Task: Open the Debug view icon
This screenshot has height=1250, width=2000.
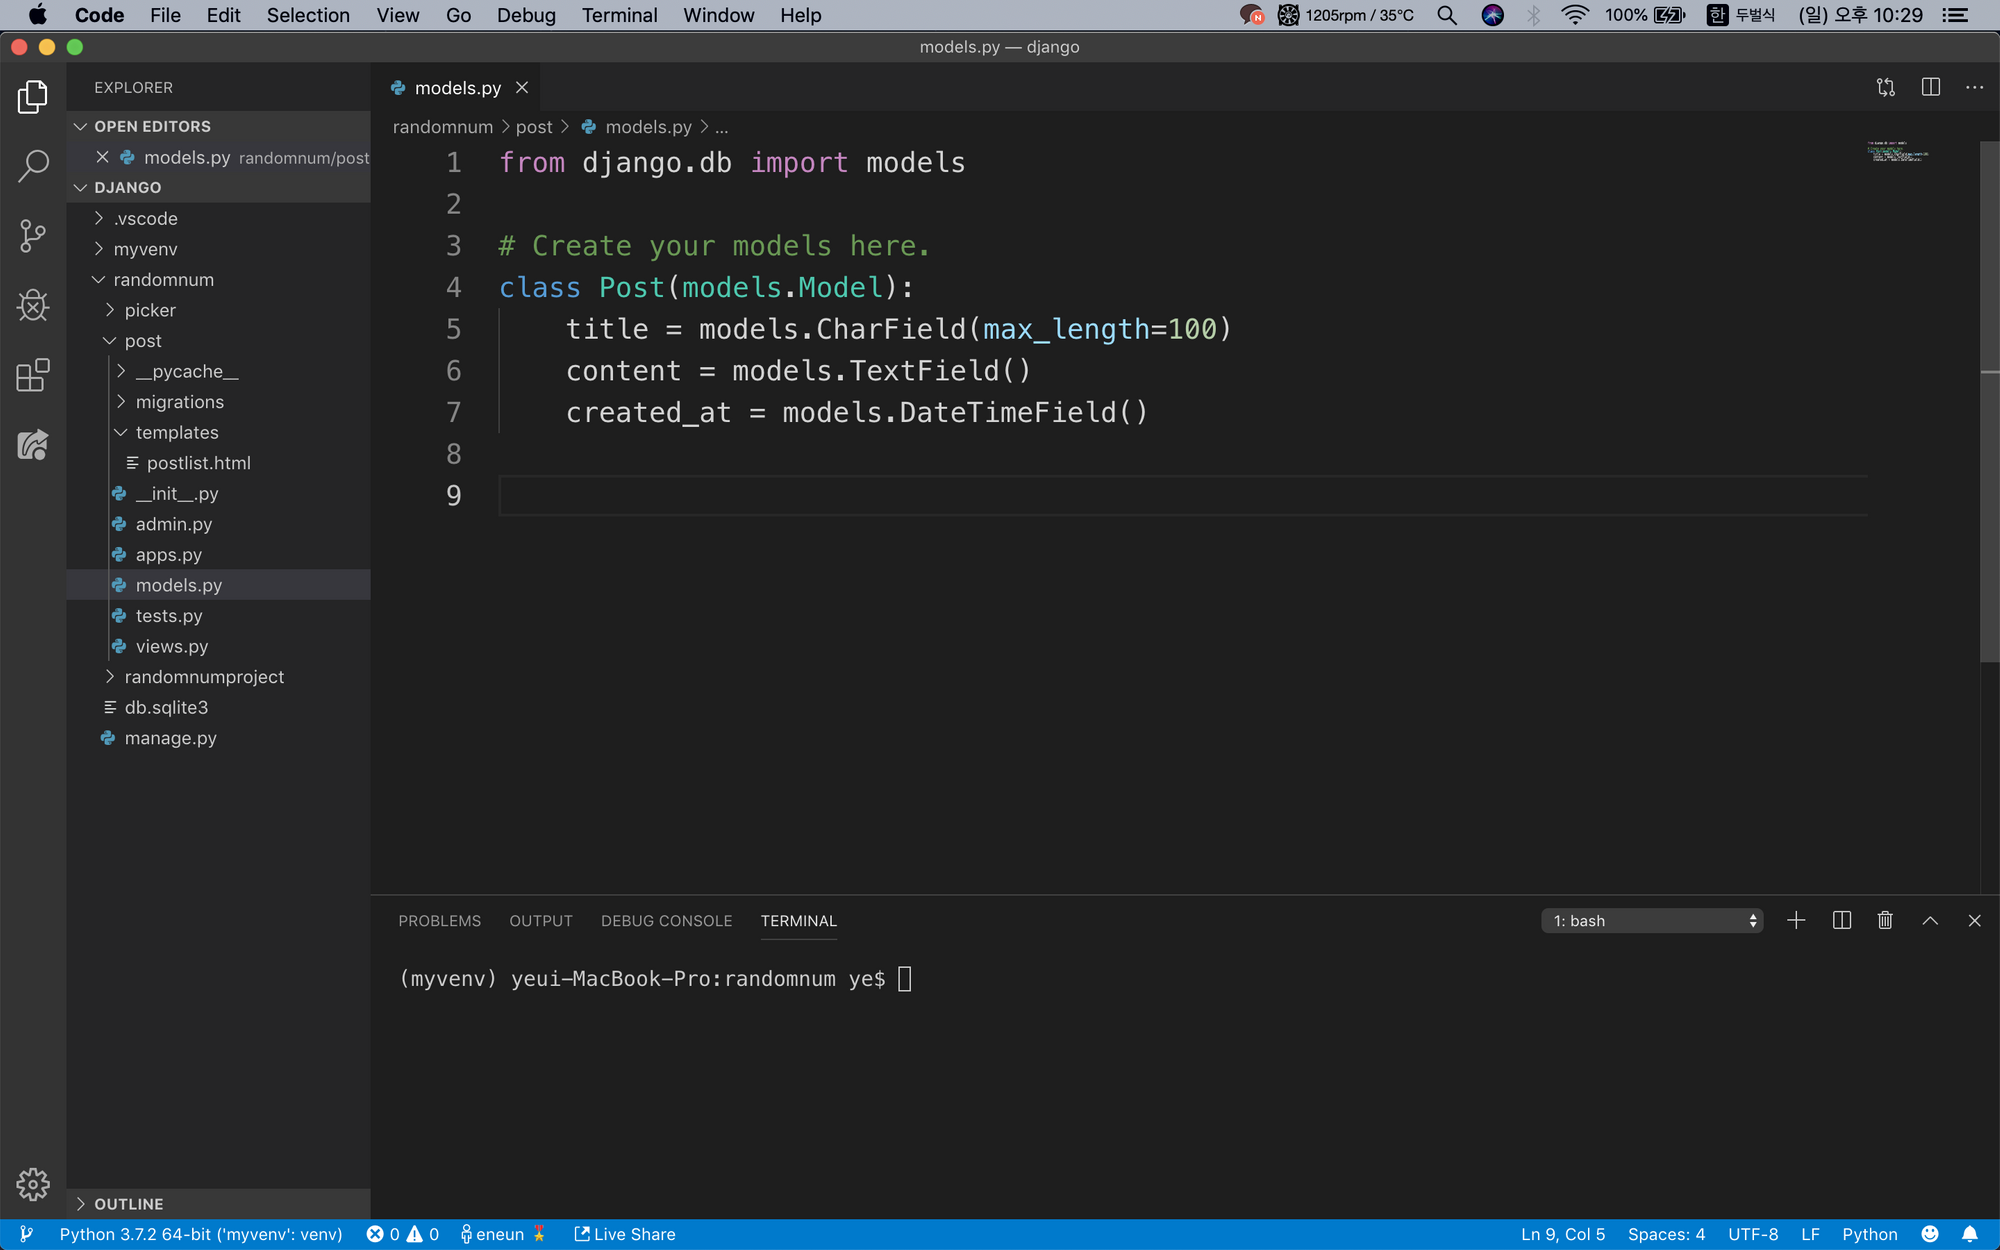Action: click(33, 305)
